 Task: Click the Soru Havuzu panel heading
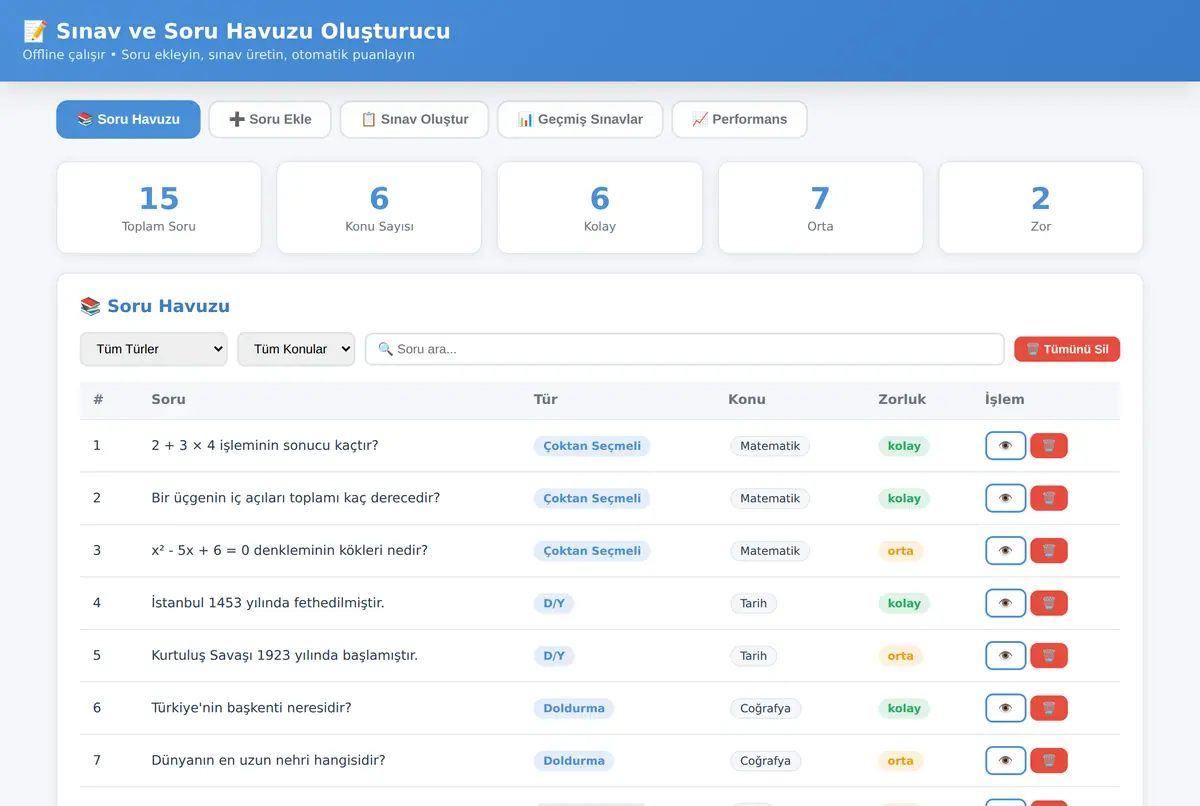click(155, 306)
